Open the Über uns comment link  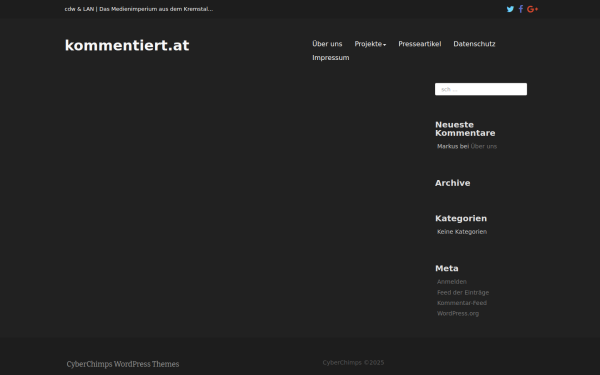[484, 146]
